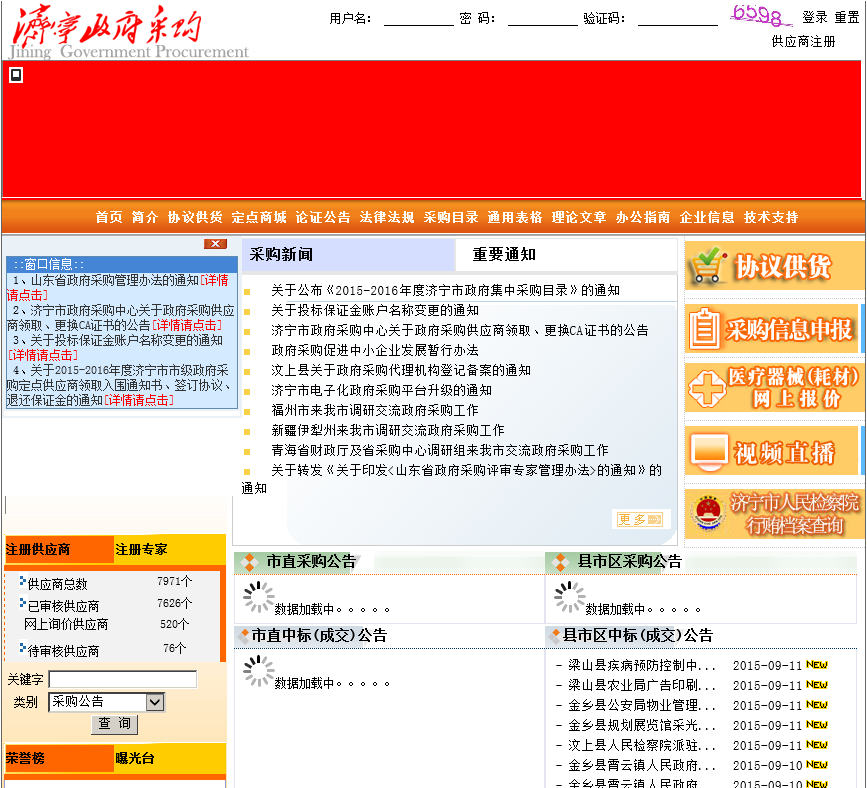This screenshot has height=788, width=867.
Task: Open the 类别 dropdown showing 采购公告
Action: coord(106,702)
